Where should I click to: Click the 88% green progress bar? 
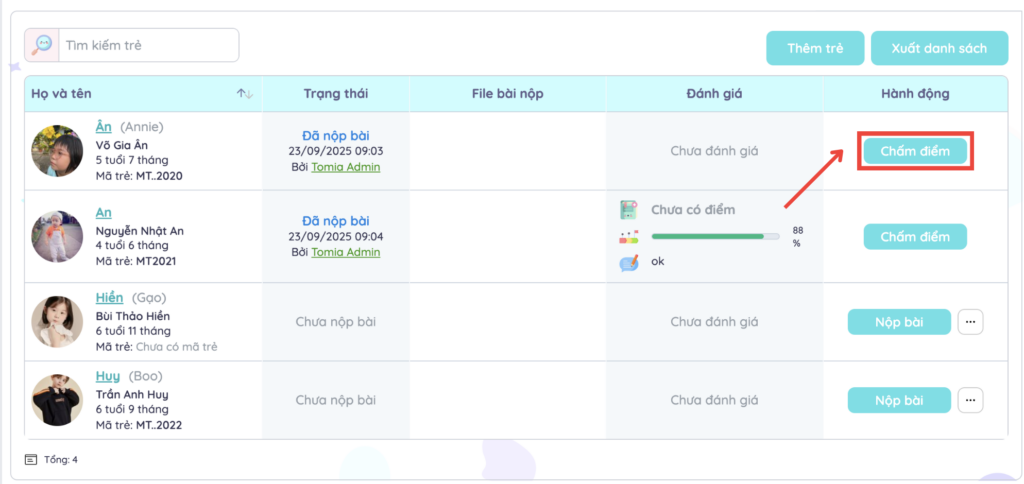pyautogui.click(x=714, y=237)
